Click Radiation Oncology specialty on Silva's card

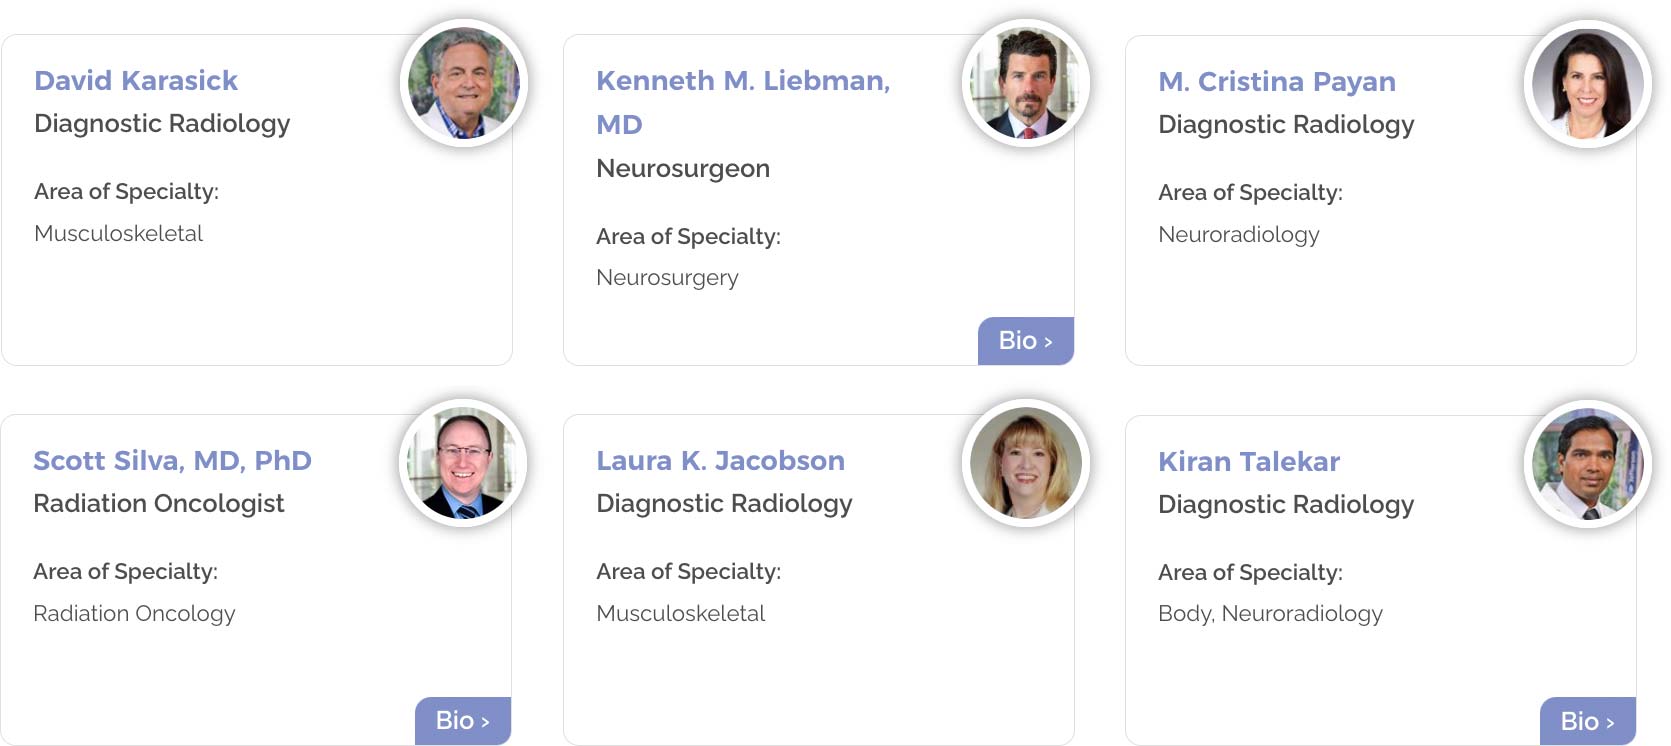pos(134,614)
